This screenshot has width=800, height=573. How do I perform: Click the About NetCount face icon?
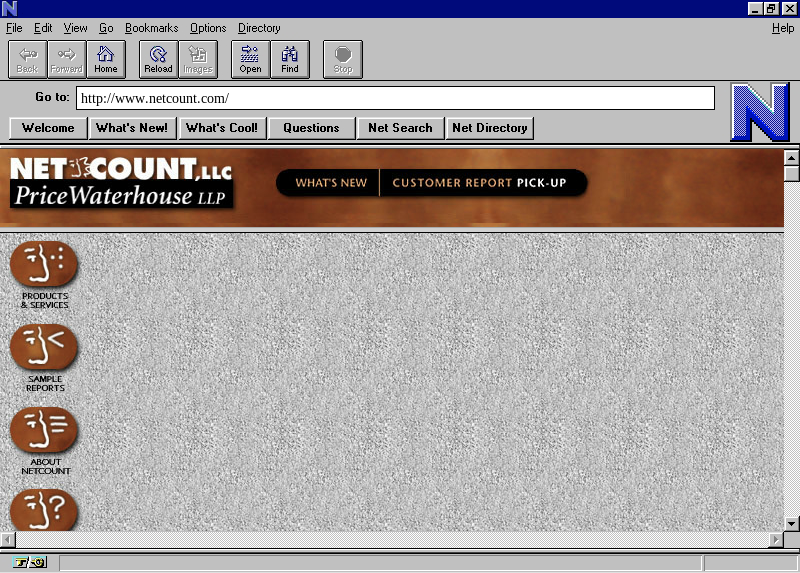pos(44,430)
